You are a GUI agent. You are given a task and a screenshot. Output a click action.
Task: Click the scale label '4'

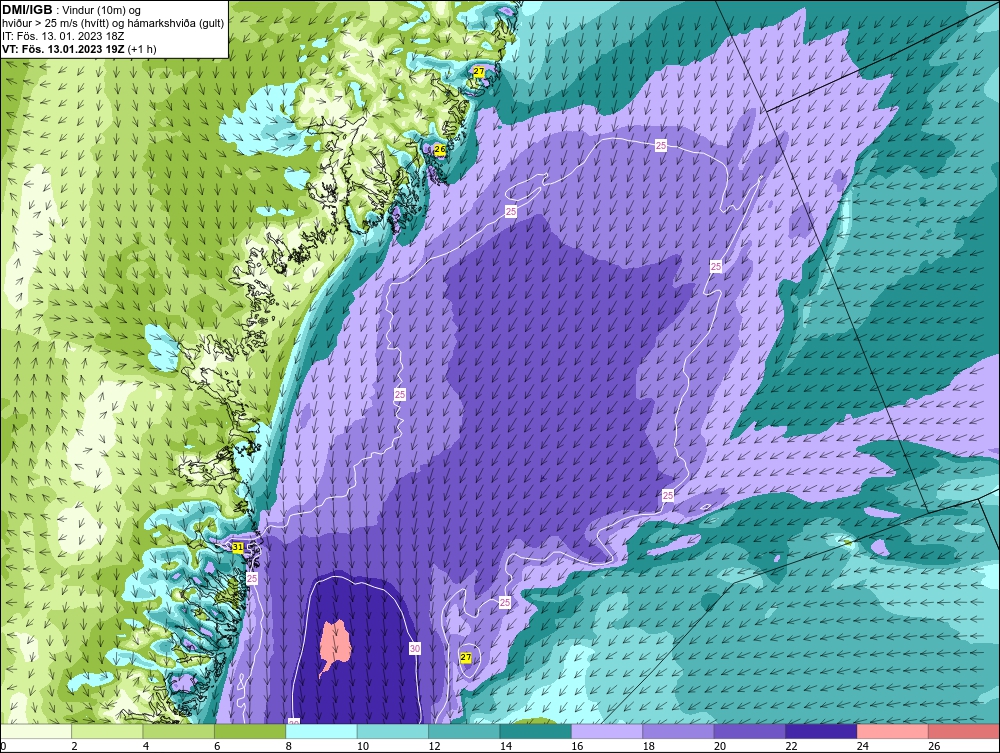146,747
